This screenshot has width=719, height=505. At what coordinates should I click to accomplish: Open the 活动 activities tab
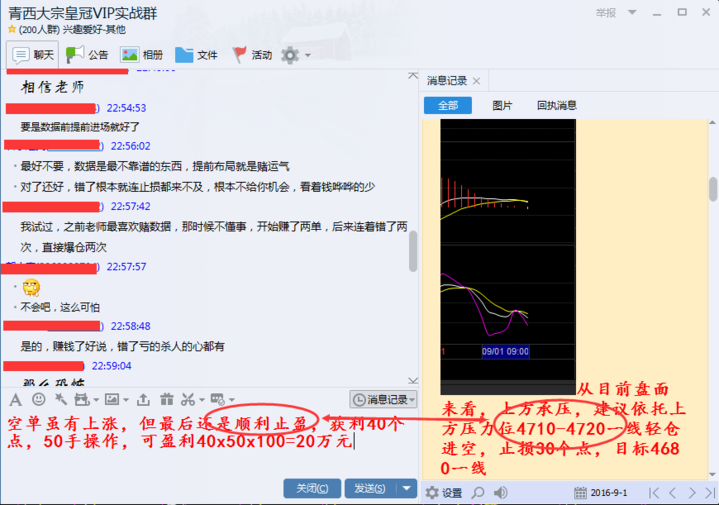tap(252, 55)
